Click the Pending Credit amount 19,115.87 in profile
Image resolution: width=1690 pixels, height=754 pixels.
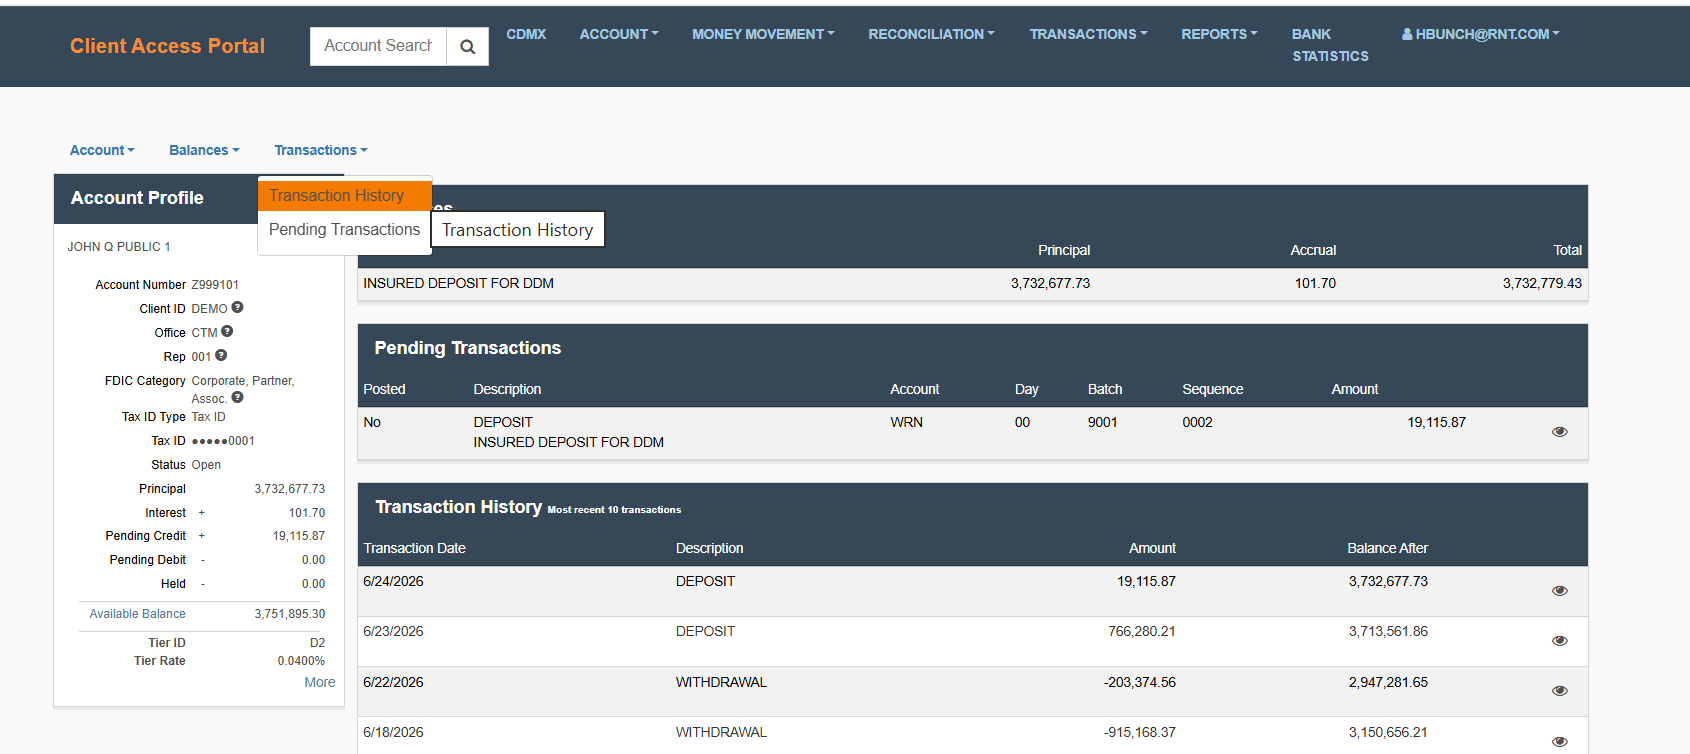tap(299, 536)
